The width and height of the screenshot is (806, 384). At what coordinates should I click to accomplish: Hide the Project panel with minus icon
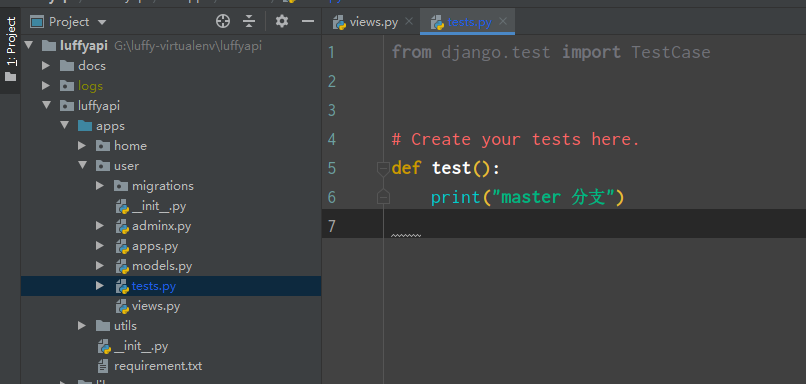tap(308, 21)
